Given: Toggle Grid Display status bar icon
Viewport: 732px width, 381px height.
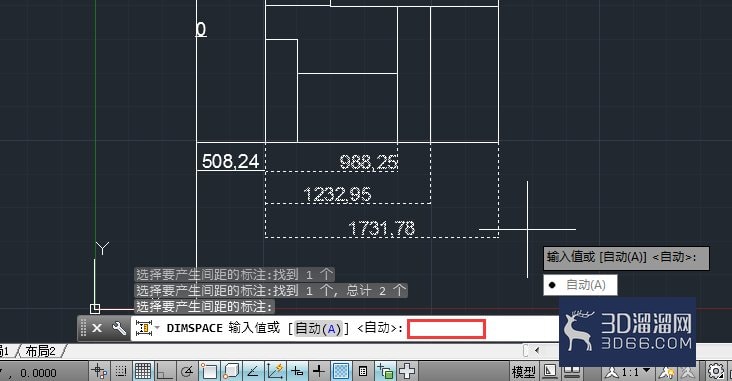Looking at the screenshot, I should [x=143, y=371].
